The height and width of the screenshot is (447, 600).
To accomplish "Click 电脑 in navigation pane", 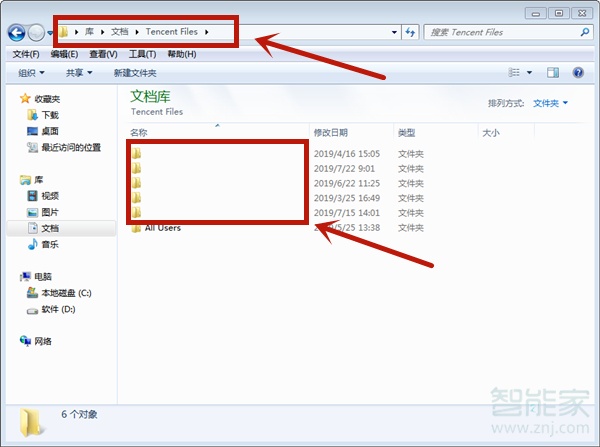I will (43, 277).
